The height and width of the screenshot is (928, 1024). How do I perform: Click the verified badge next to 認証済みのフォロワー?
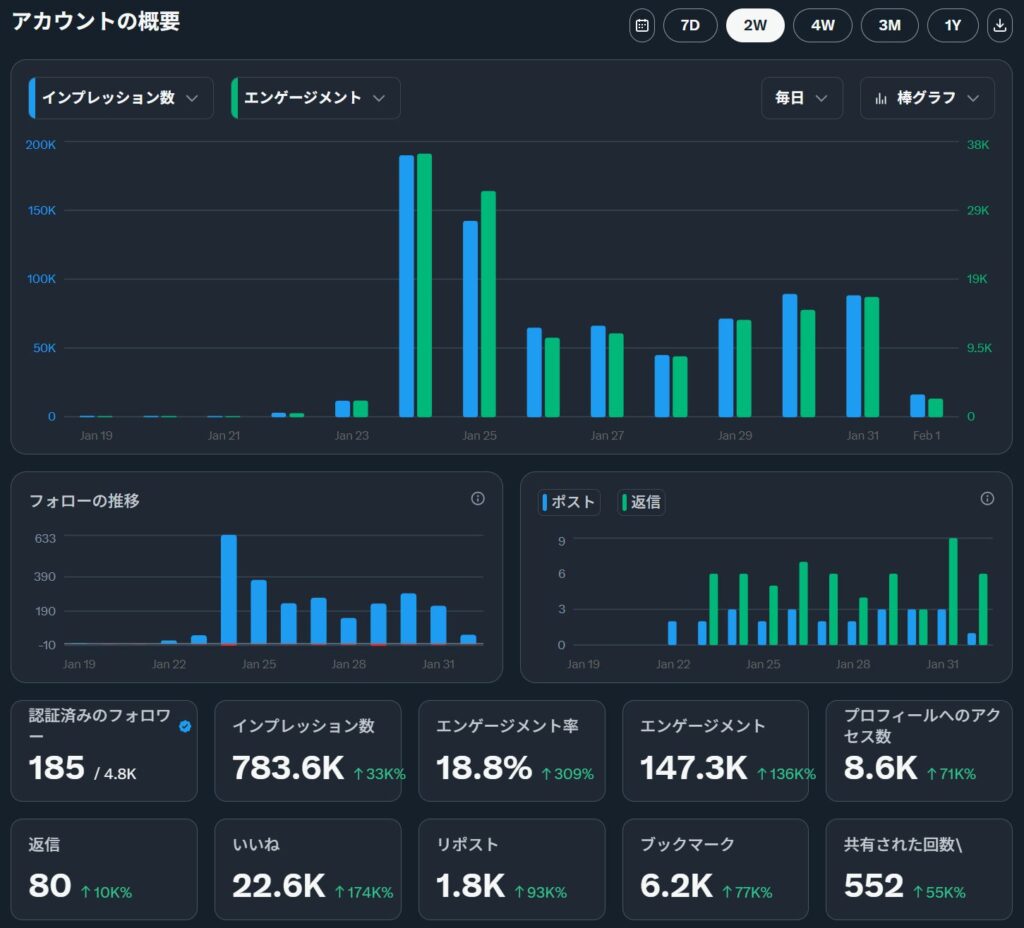(x=185, y=727)
